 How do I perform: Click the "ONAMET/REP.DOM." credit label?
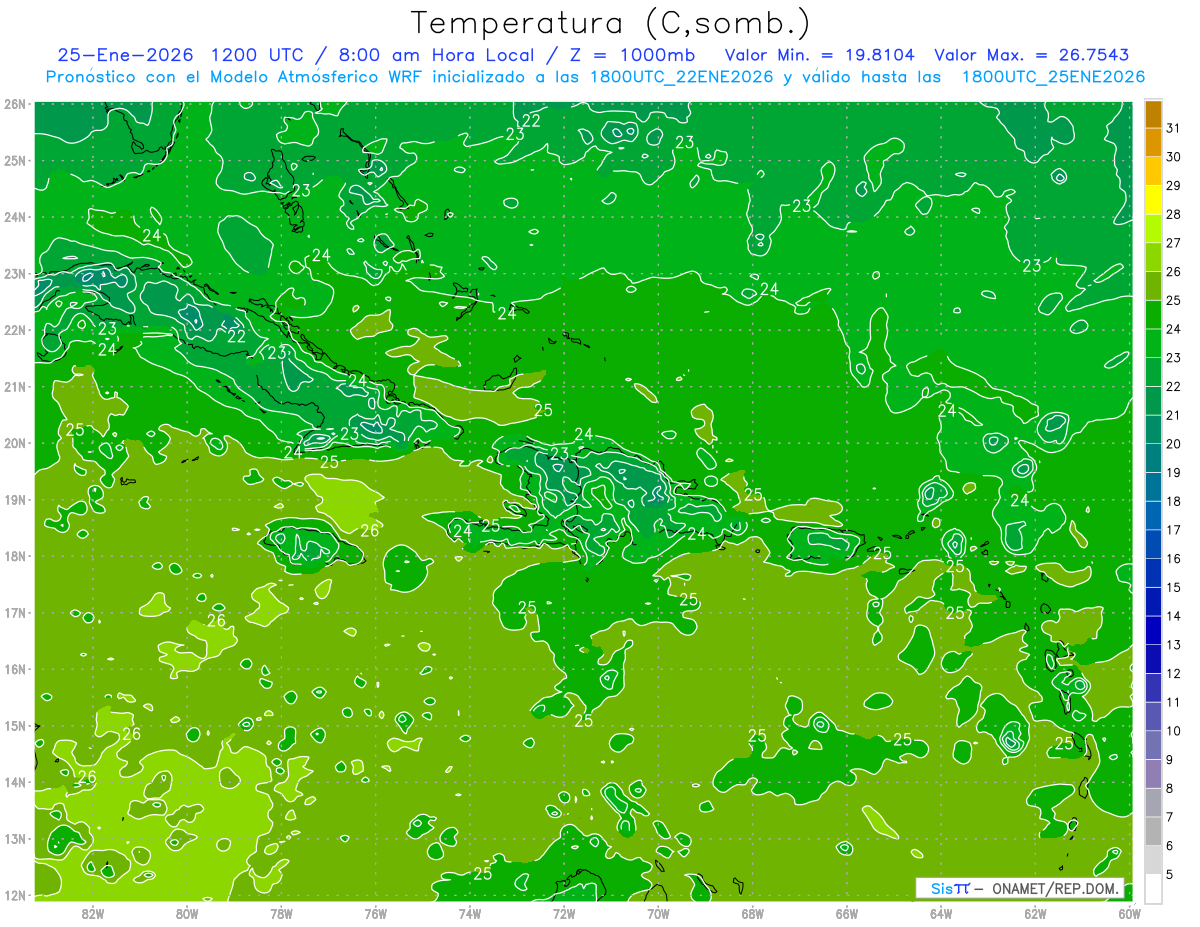click(1054, 888)
